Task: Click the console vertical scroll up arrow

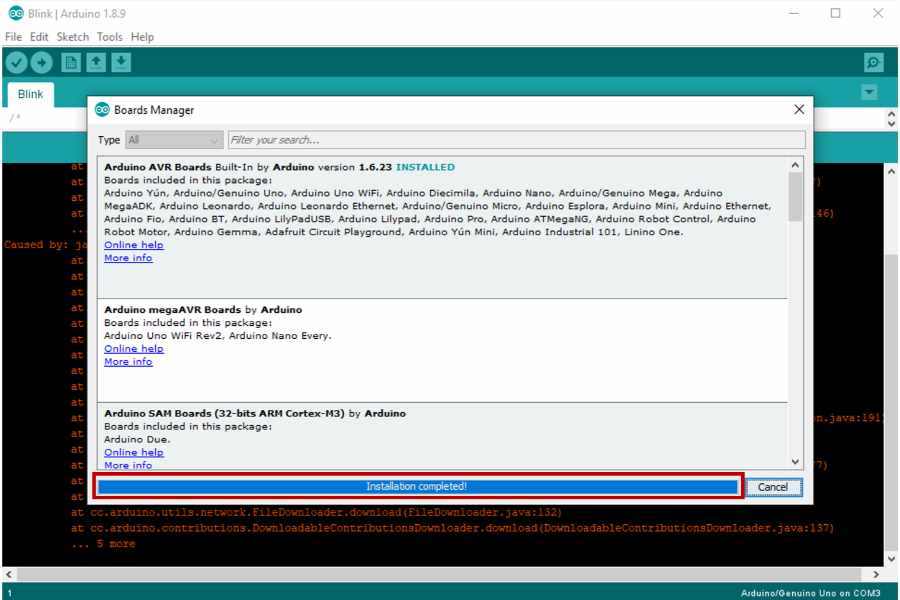Action: point(891,171)
